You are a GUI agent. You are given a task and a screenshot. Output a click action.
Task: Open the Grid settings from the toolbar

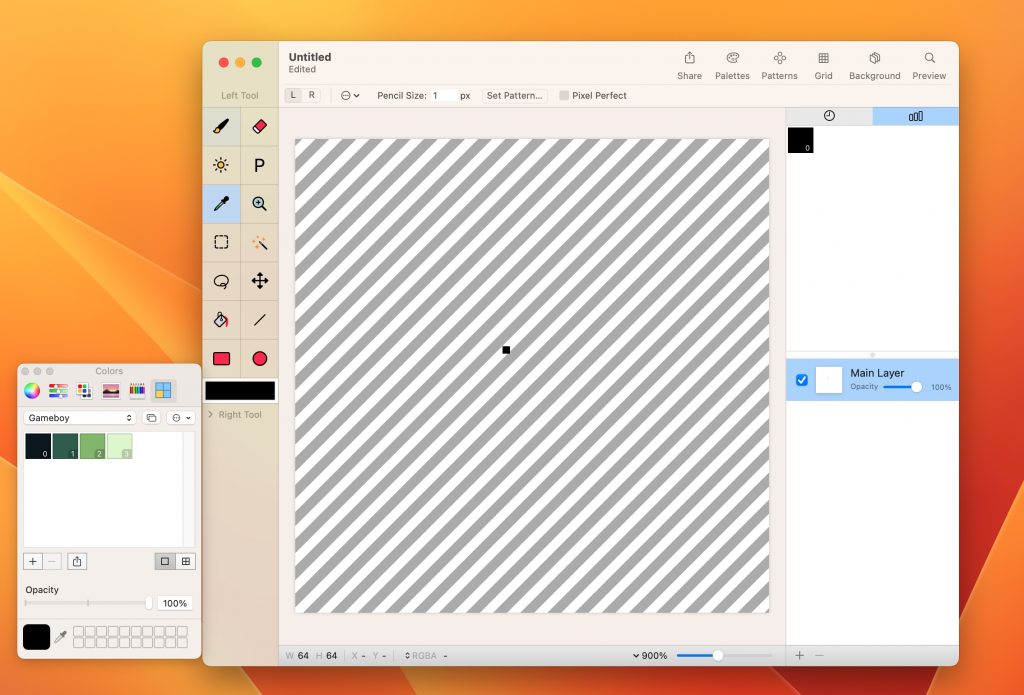(x=823, y=63)
